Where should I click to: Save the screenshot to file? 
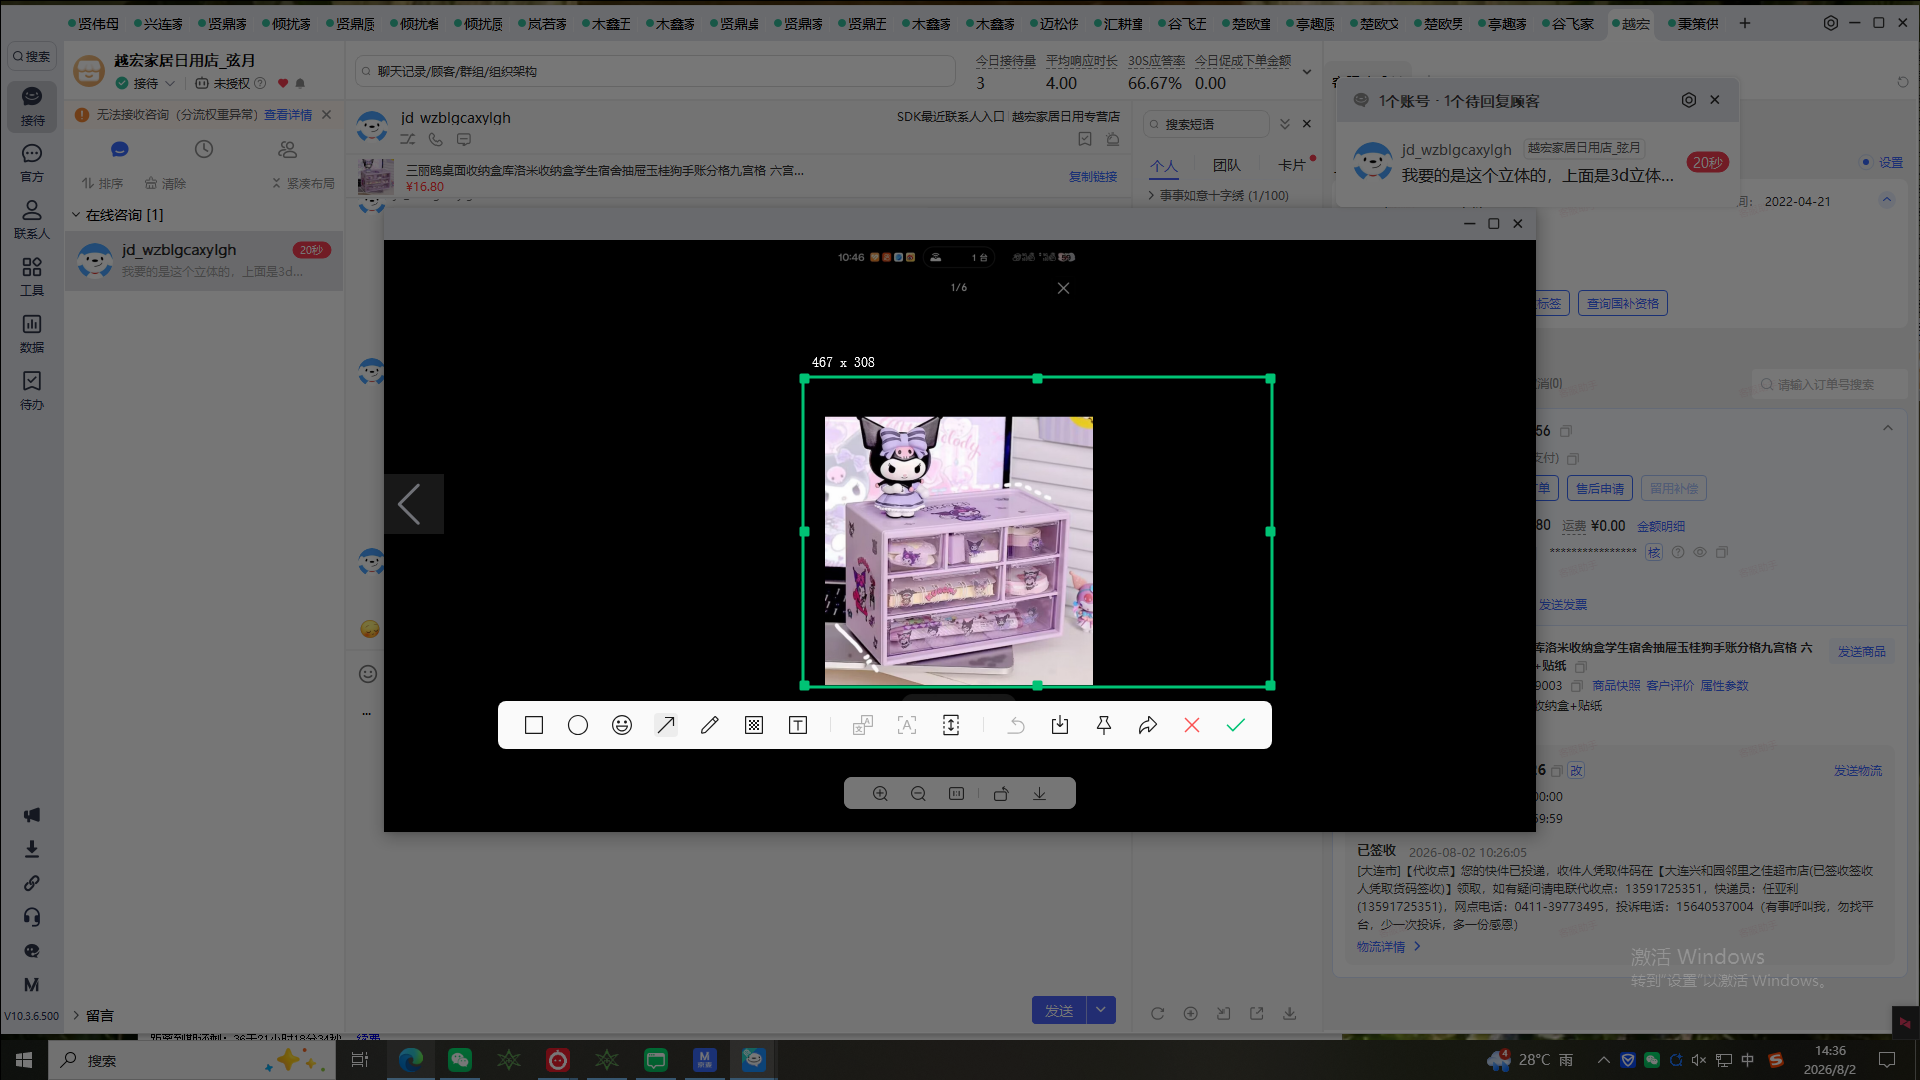1060,725
